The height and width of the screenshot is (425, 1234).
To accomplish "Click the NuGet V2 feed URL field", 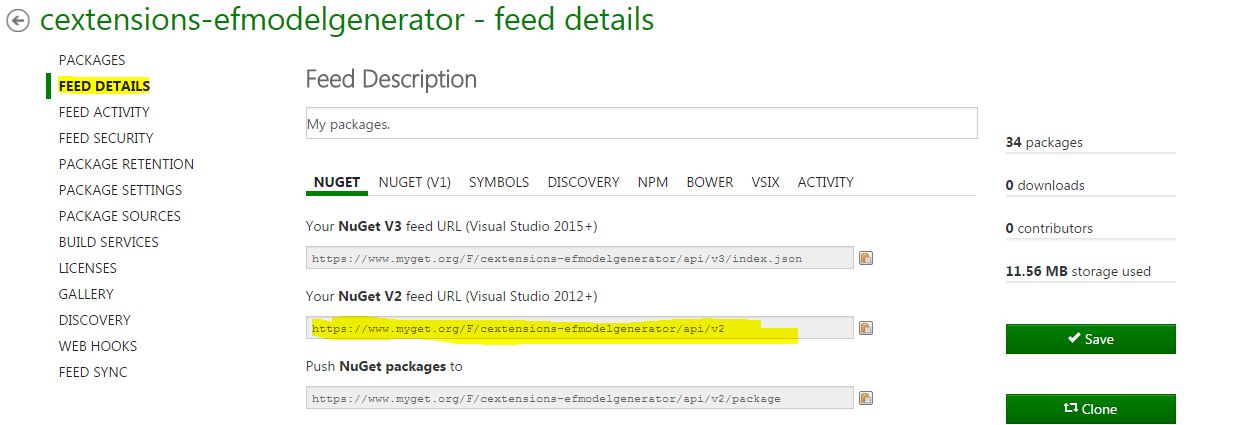I will (x=579, y=328).
